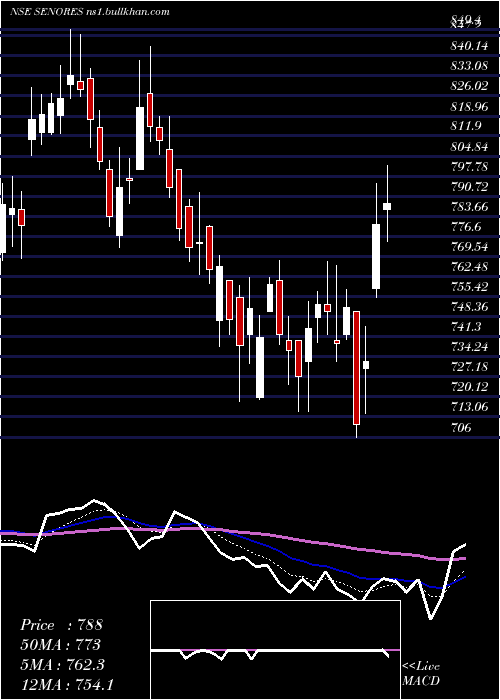Click the tall red candle bottoming near 706
Screen dimensions: 500x700
(x=356, y=368)
